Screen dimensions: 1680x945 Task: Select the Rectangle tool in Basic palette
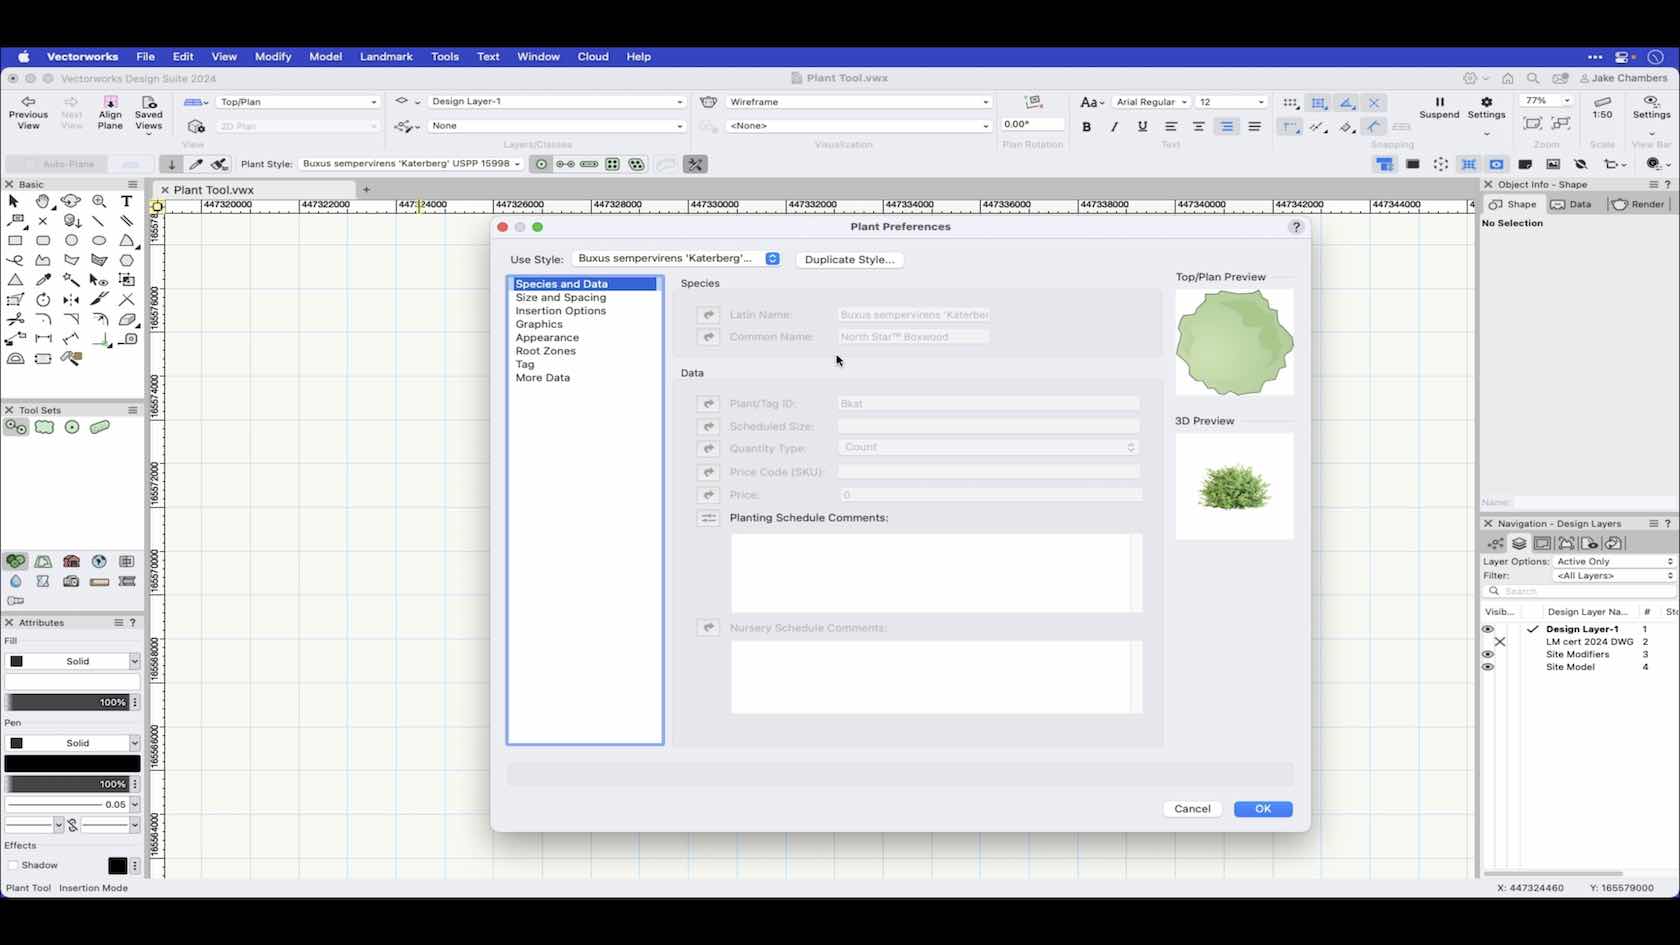click(x=16, y=241)
